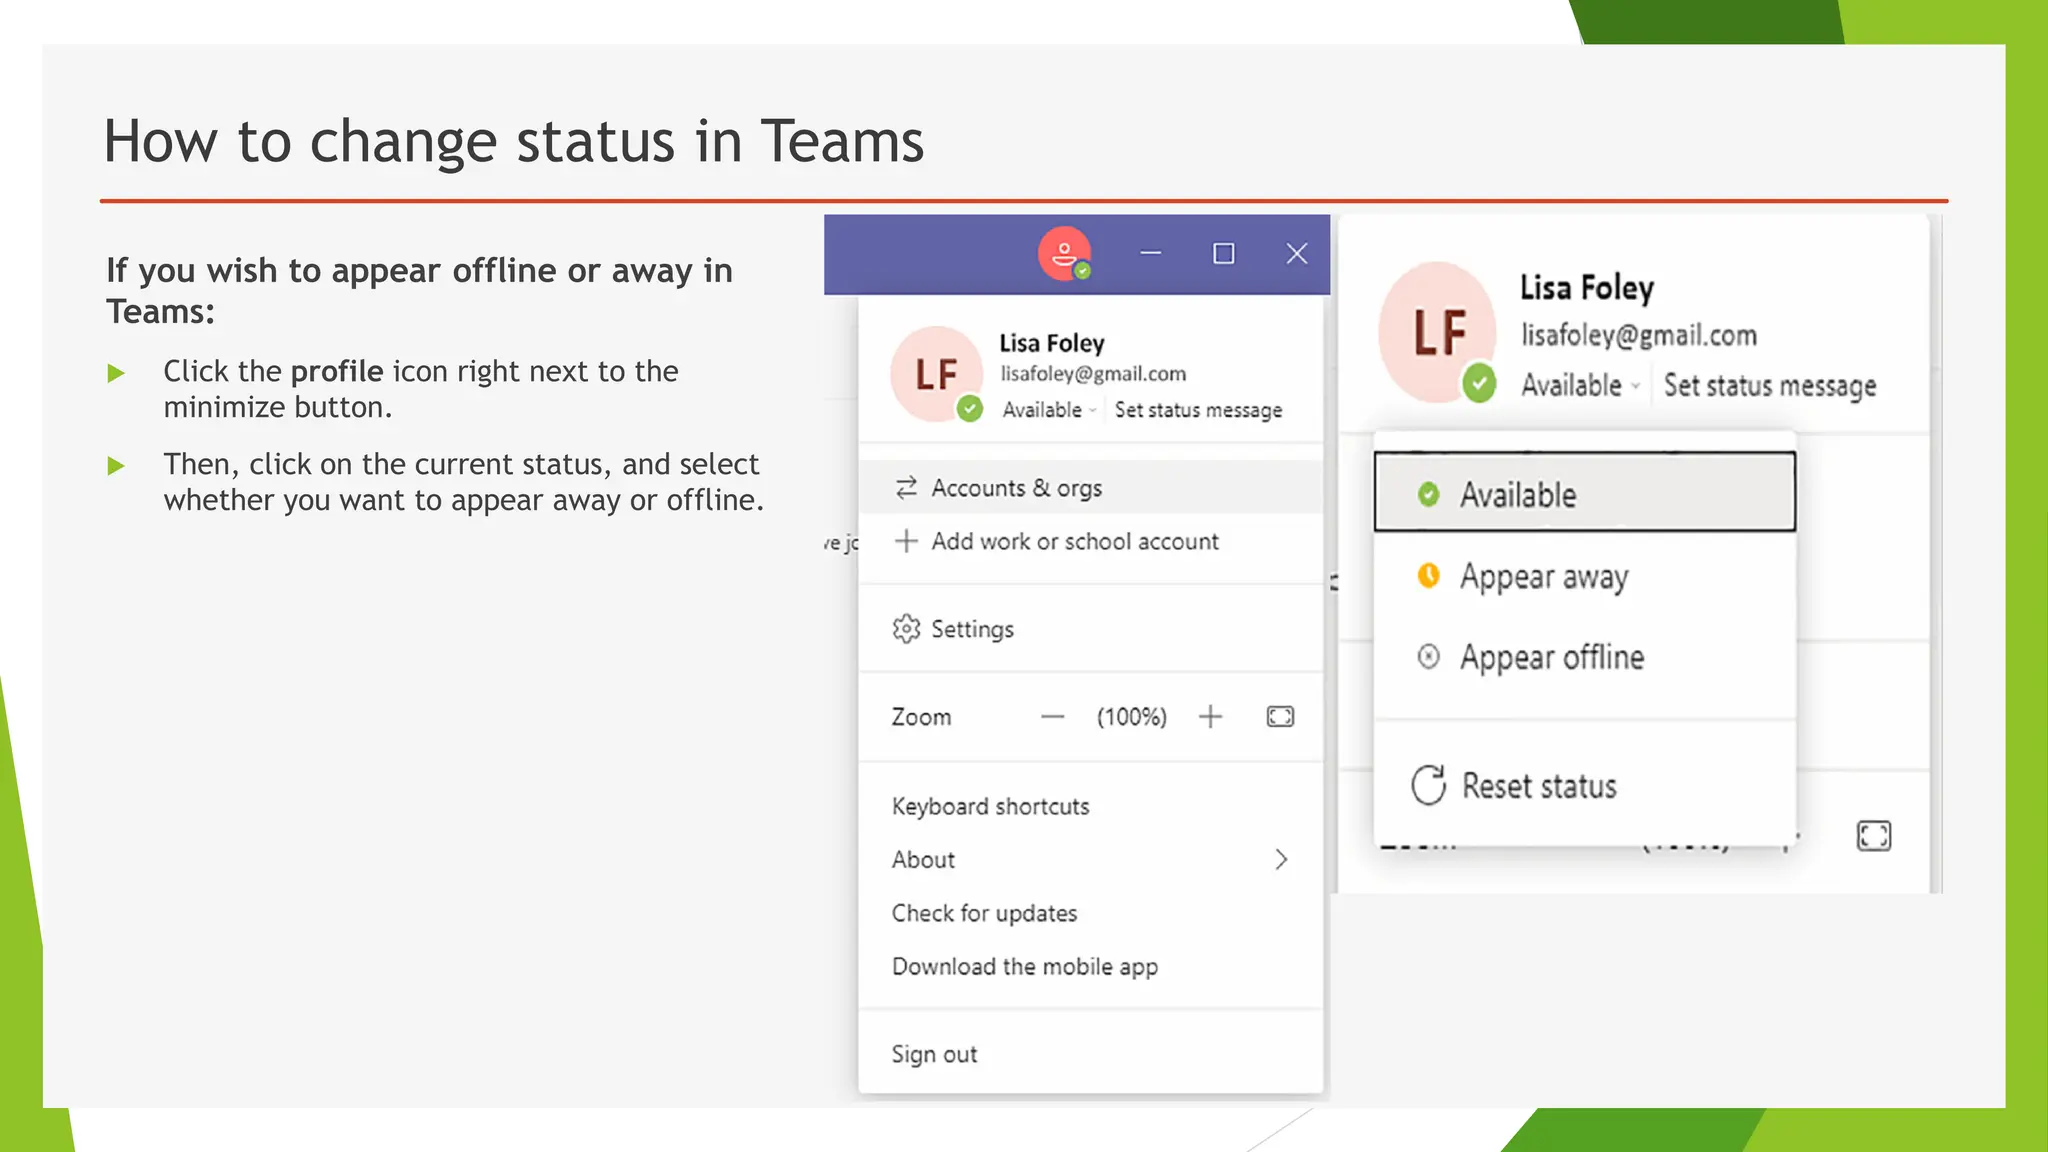Viewport: 2048px width, 1152px height.
Task: Click the Settings gear icon
Action: (906, 629)
